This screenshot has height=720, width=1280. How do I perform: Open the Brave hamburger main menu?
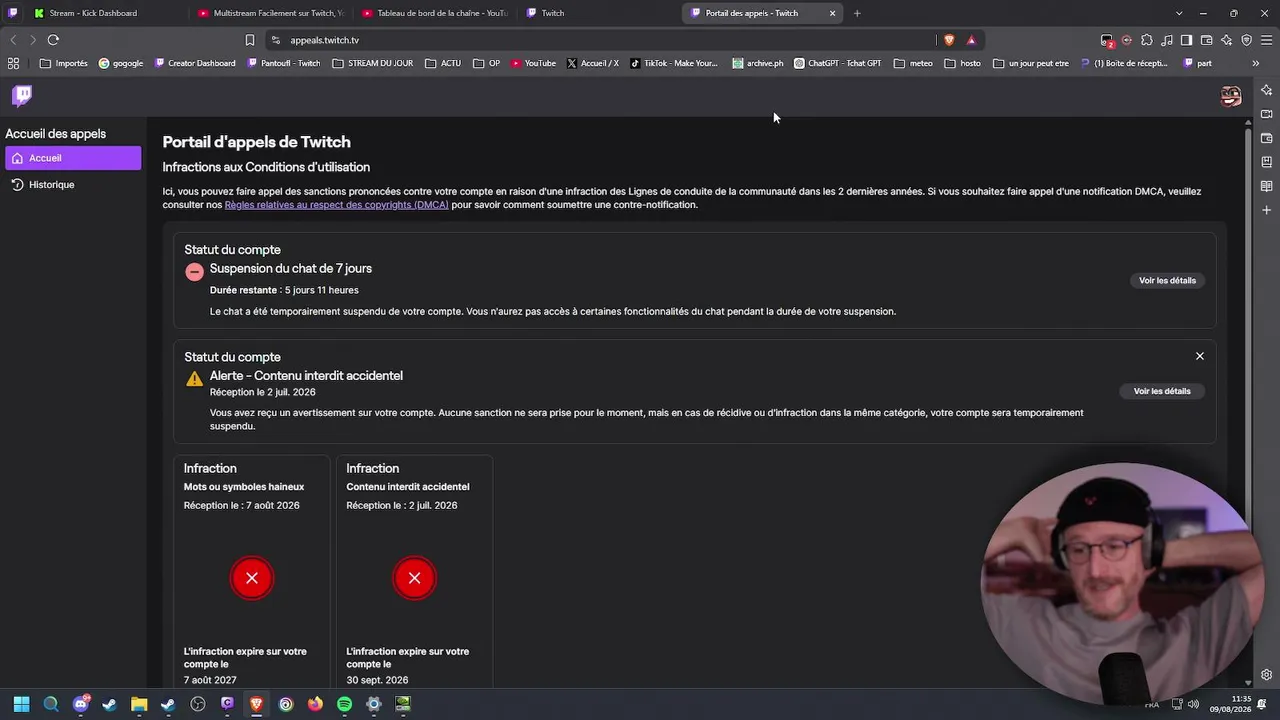[x=1267, y=40]
